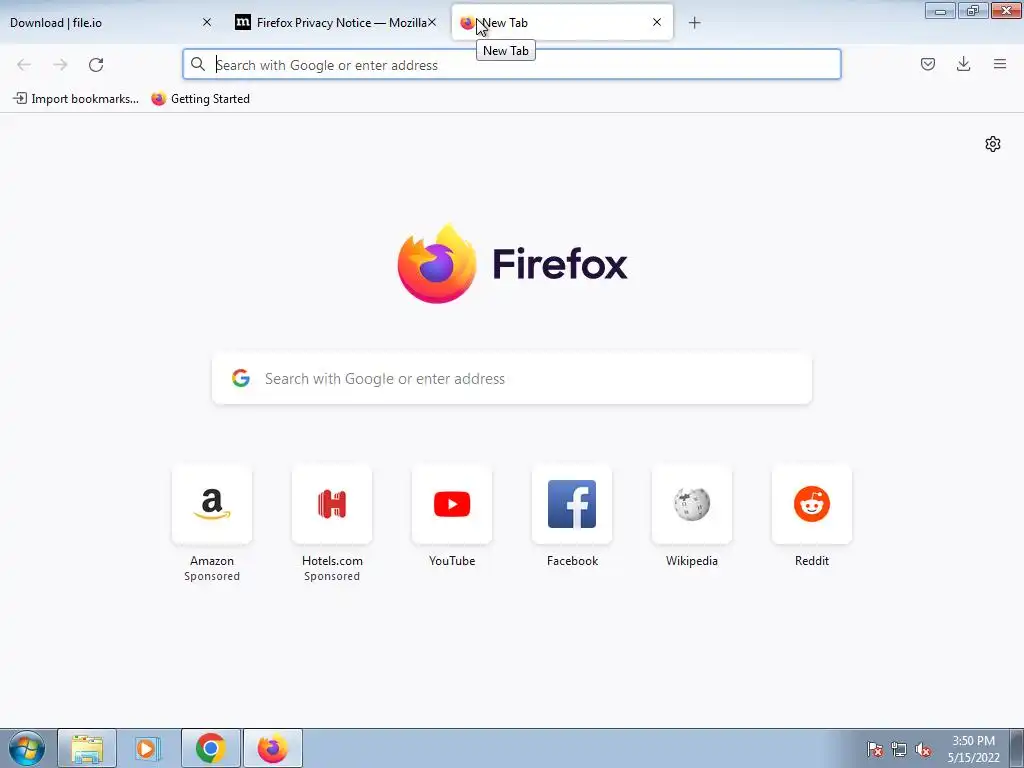The width and height of the screenshot is (1024, 768).
Task: Open the Wikipedia shortcut tile
Action: point(692,504)
